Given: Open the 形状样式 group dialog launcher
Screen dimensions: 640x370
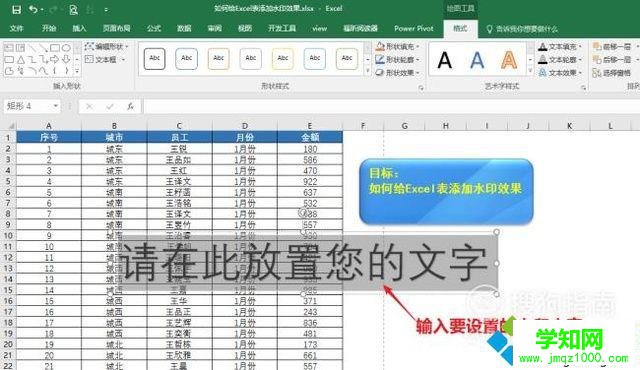Looking at the screenshot, I should (421, 87).
